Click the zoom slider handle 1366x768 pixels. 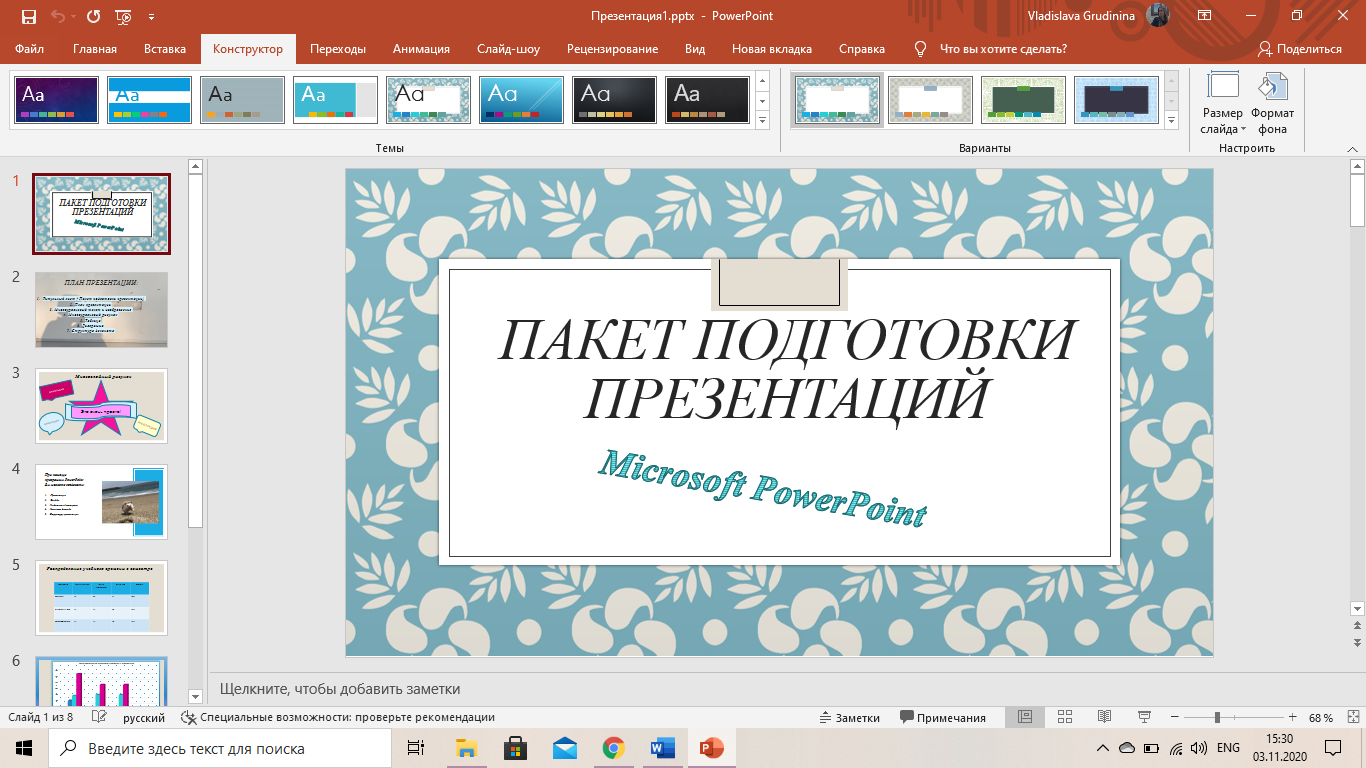point(1217,717)
